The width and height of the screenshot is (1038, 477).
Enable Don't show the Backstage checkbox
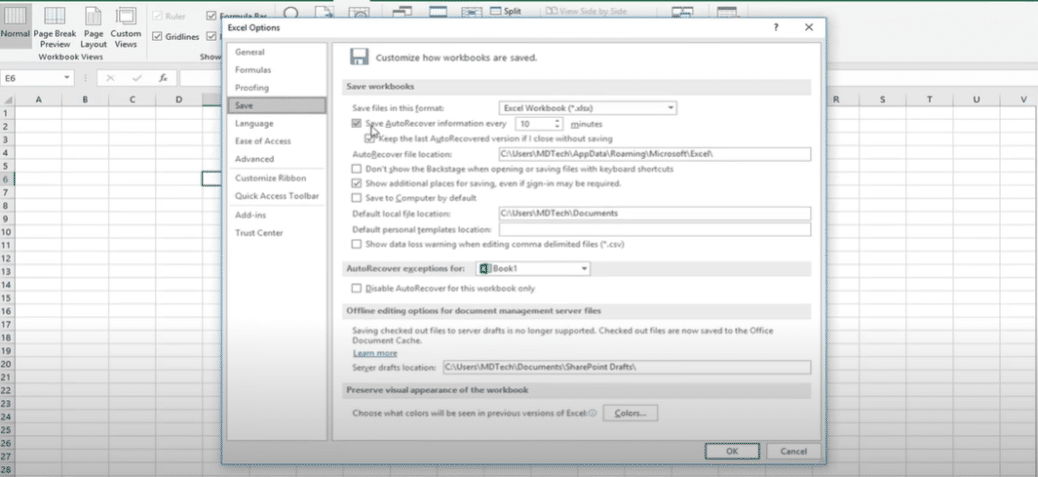click(357, 169)
